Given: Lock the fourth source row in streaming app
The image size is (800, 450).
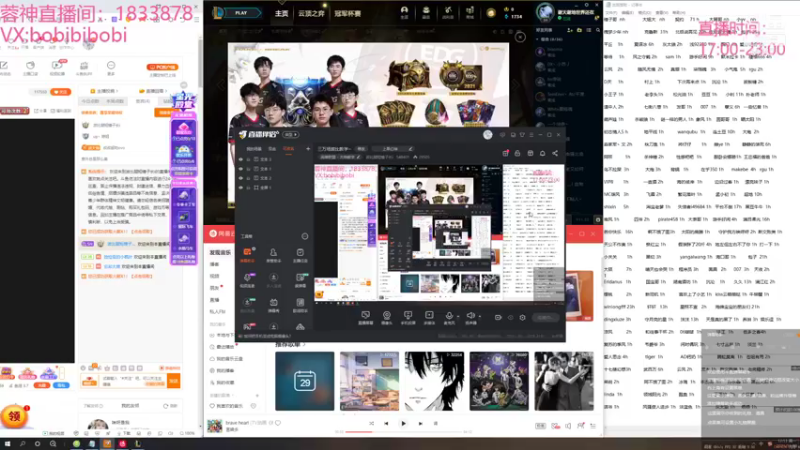Looking at the screenshot, I should tap(248, 187).
